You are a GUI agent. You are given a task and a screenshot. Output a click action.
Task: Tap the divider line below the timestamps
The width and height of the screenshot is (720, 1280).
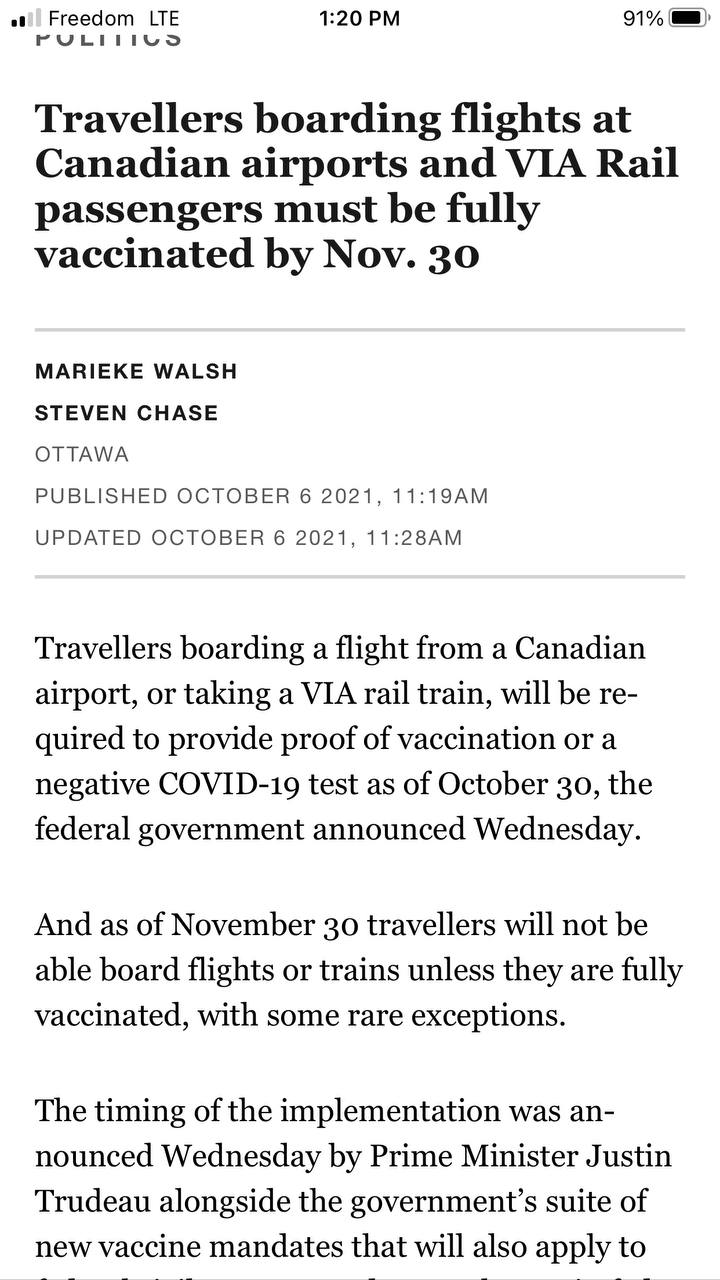click(360, 577)
